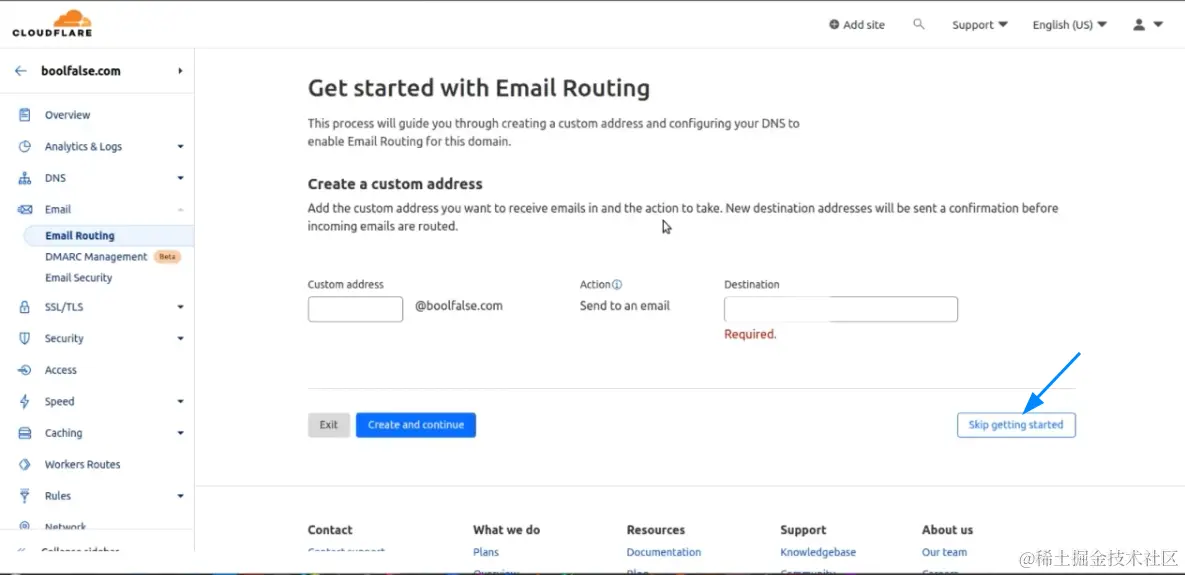The height and width of the screenshot is (575, 1185).
Task: Click the Cloudflare logo
Action: [52, 23]
